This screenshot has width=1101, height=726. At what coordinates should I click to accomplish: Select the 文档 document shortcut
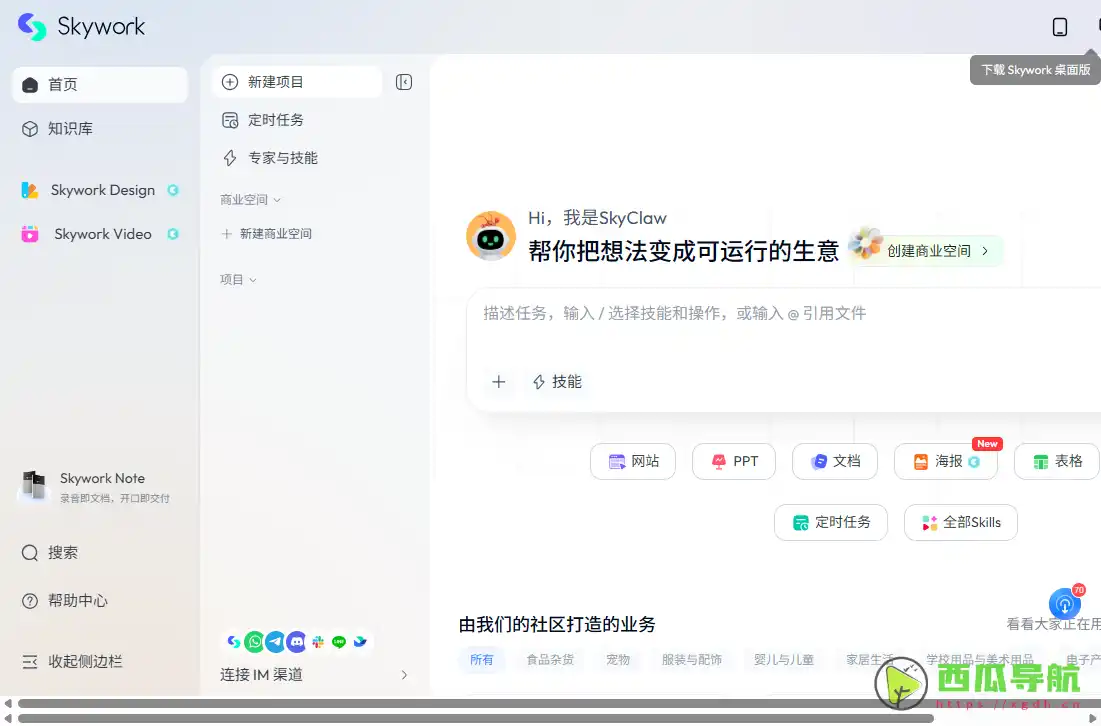click(835, 461)
